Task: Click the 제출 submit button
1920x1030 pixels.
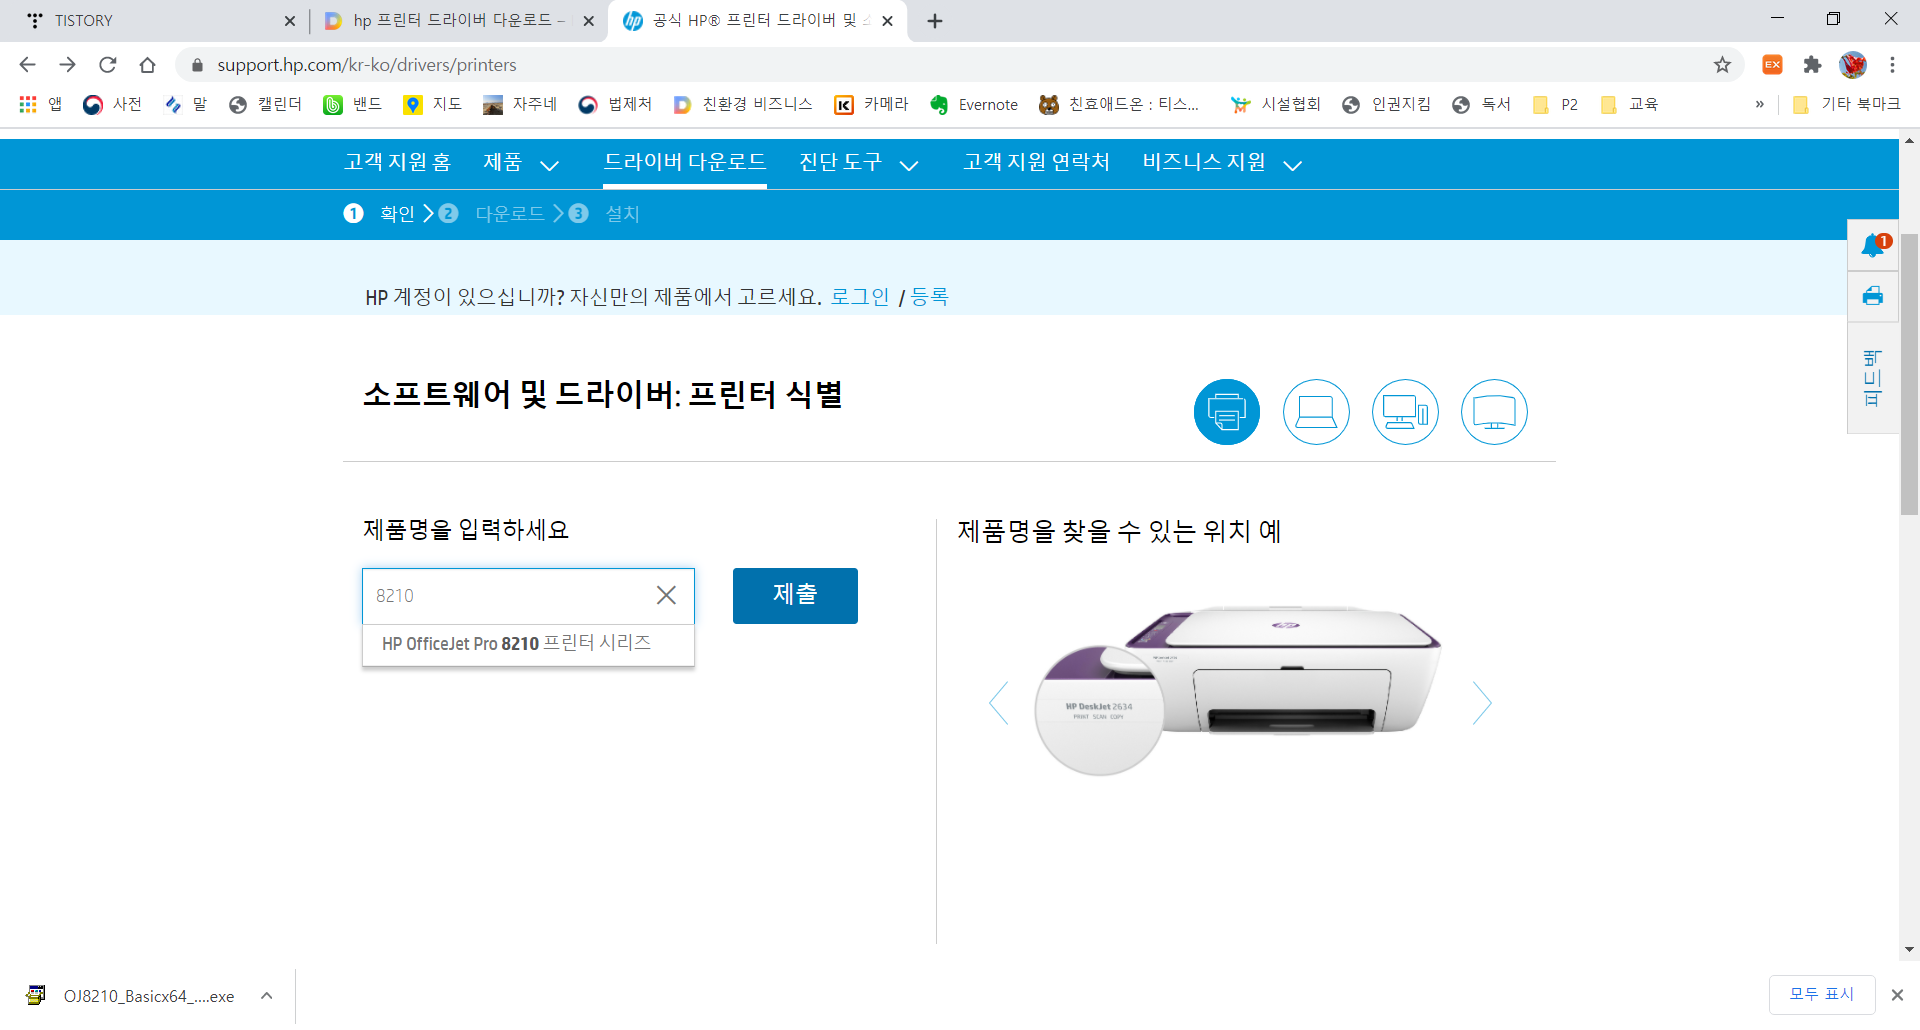Action: pos(795,596)
